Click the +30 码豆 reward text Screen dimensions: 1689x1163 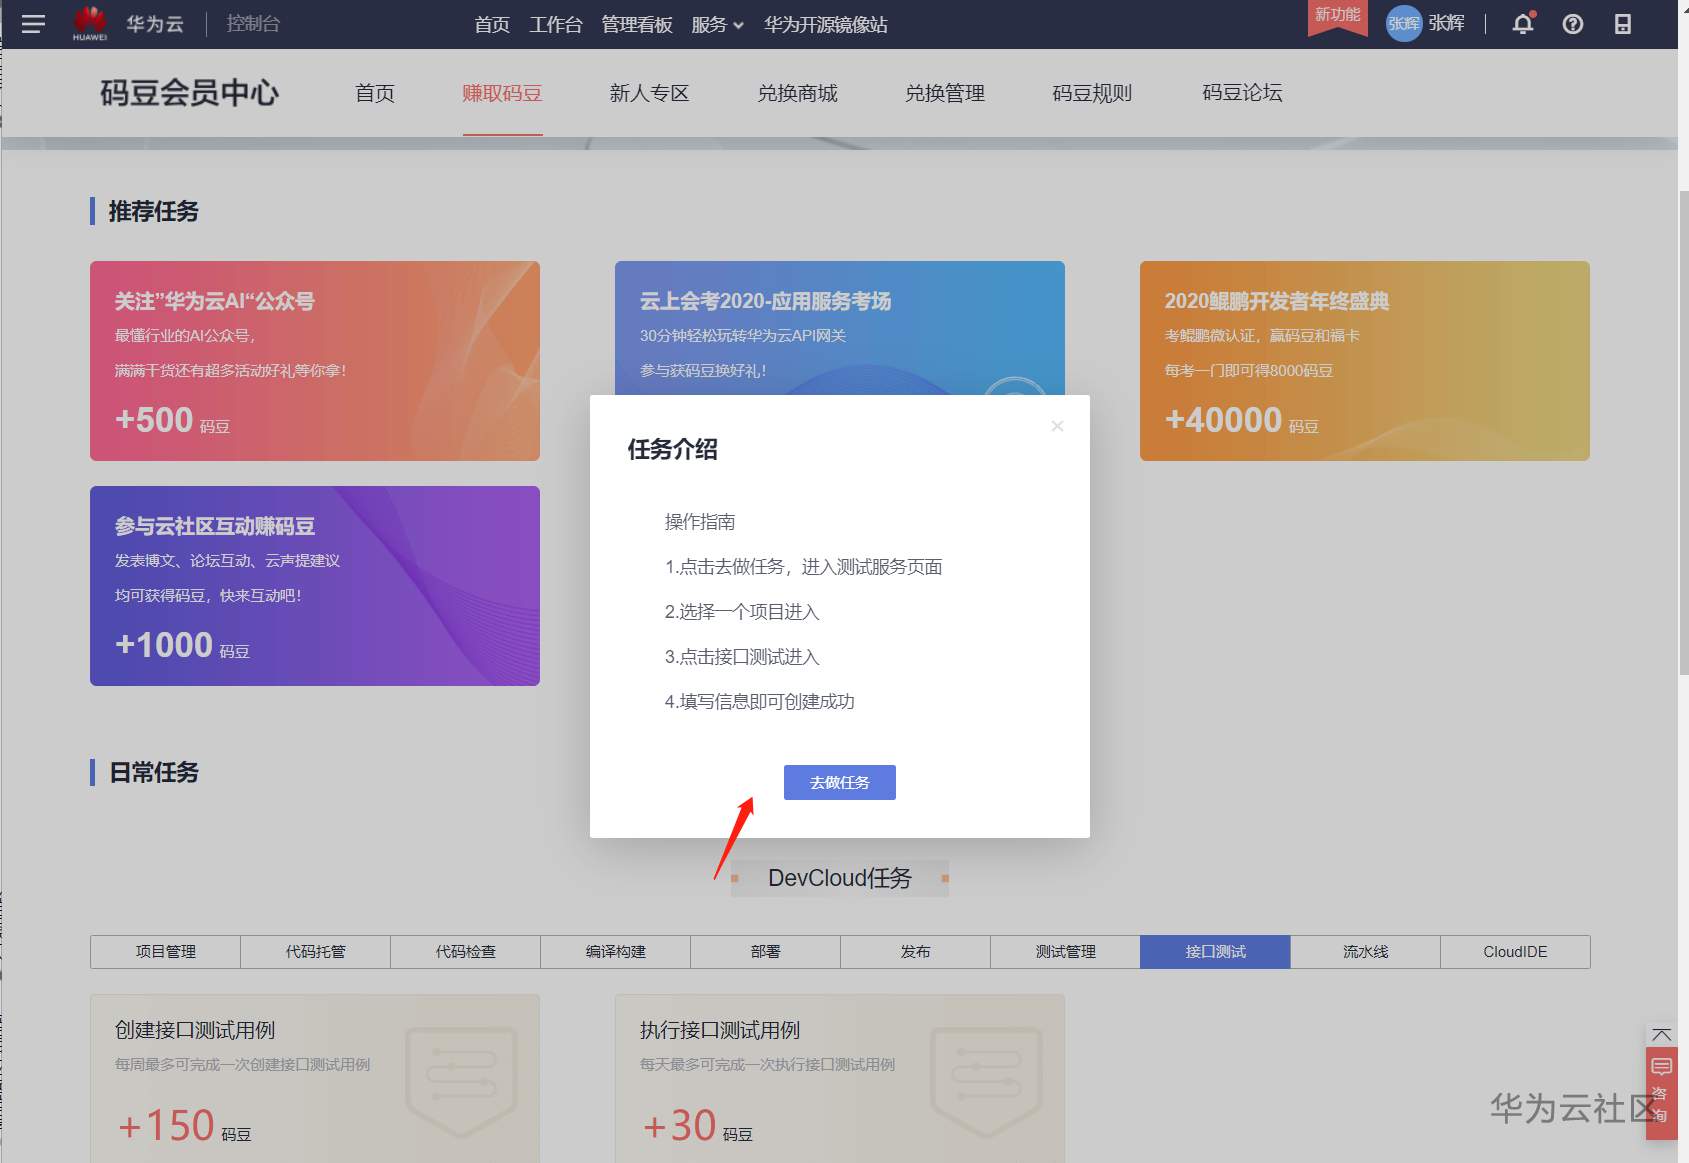(697, 1126)
